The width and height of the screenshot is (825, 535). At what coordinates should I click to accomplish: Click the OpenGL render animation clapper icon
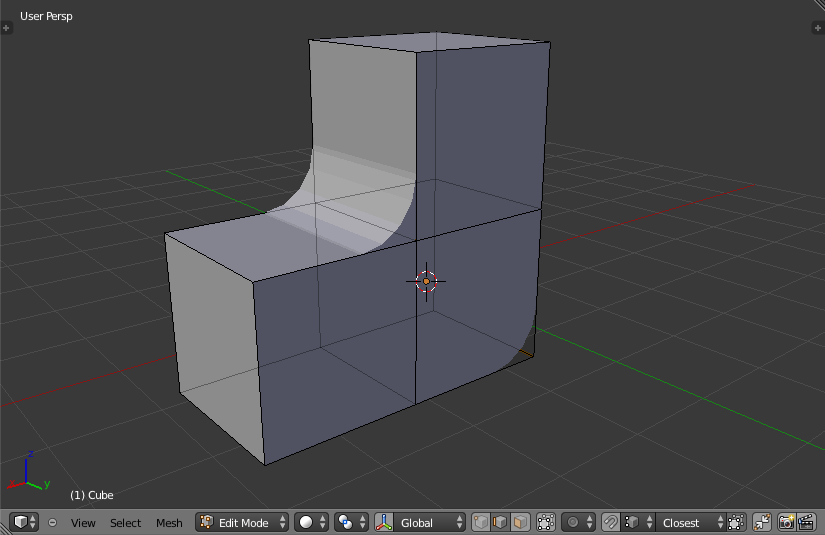point(806,522)
